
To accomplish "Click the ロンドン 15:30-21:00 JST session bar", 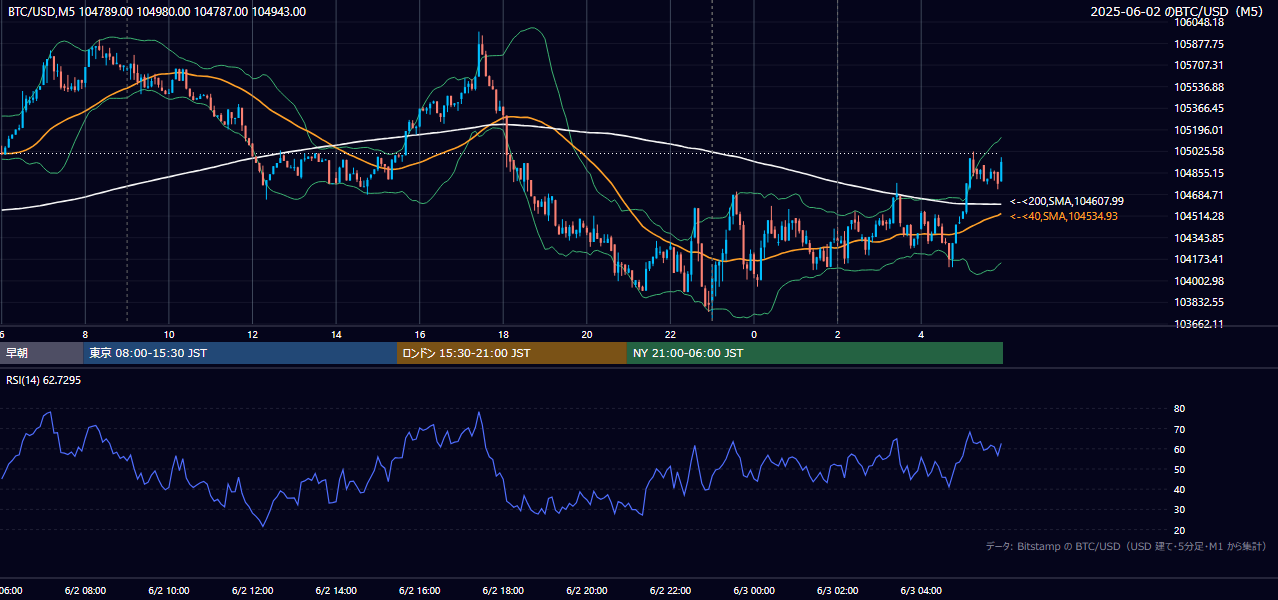I will click(512, 353).
